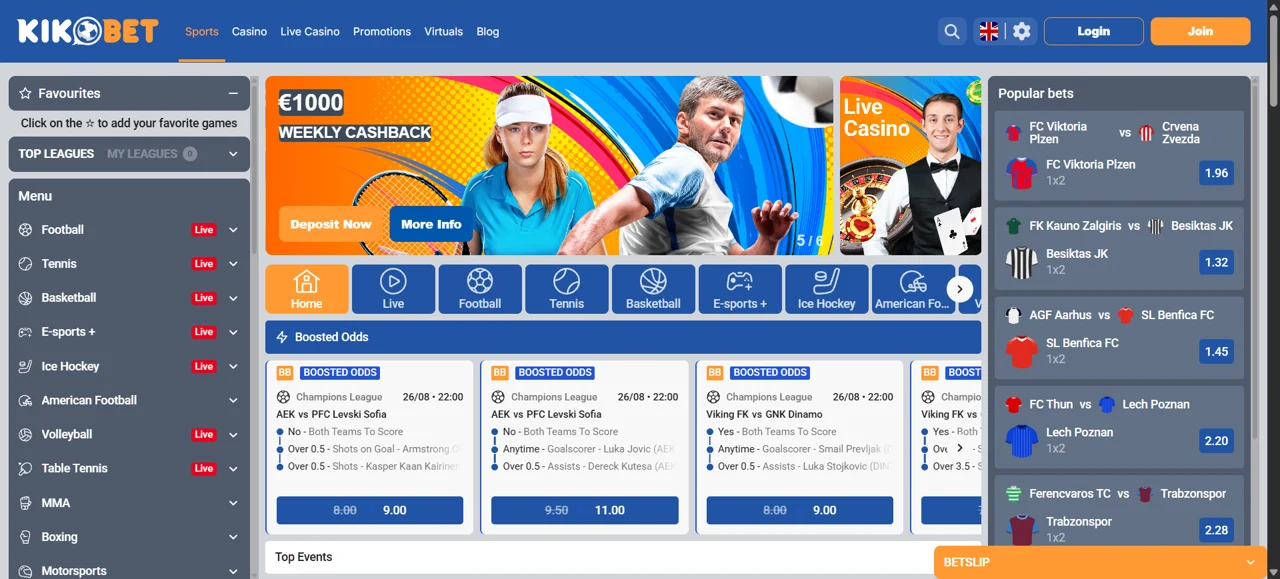The image size is (1280, 579).
Task: Select 11.00 boosted odds button
Action: point(585,510)
